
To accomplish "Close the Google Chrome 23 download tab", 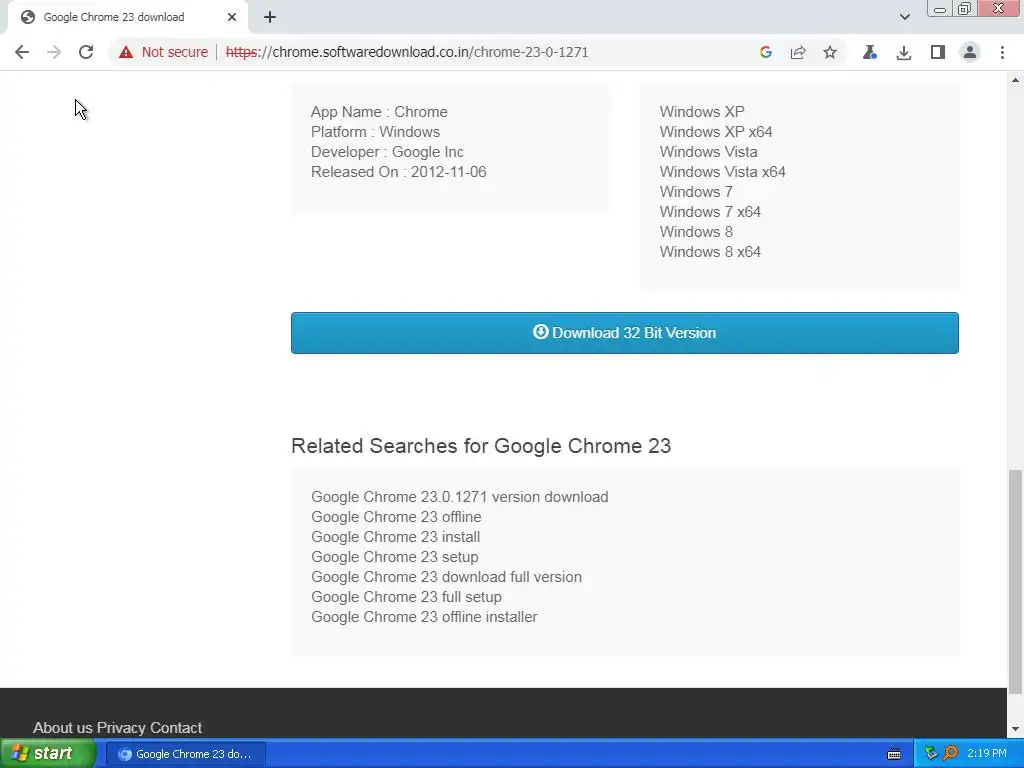I will (x=232, y=17).
